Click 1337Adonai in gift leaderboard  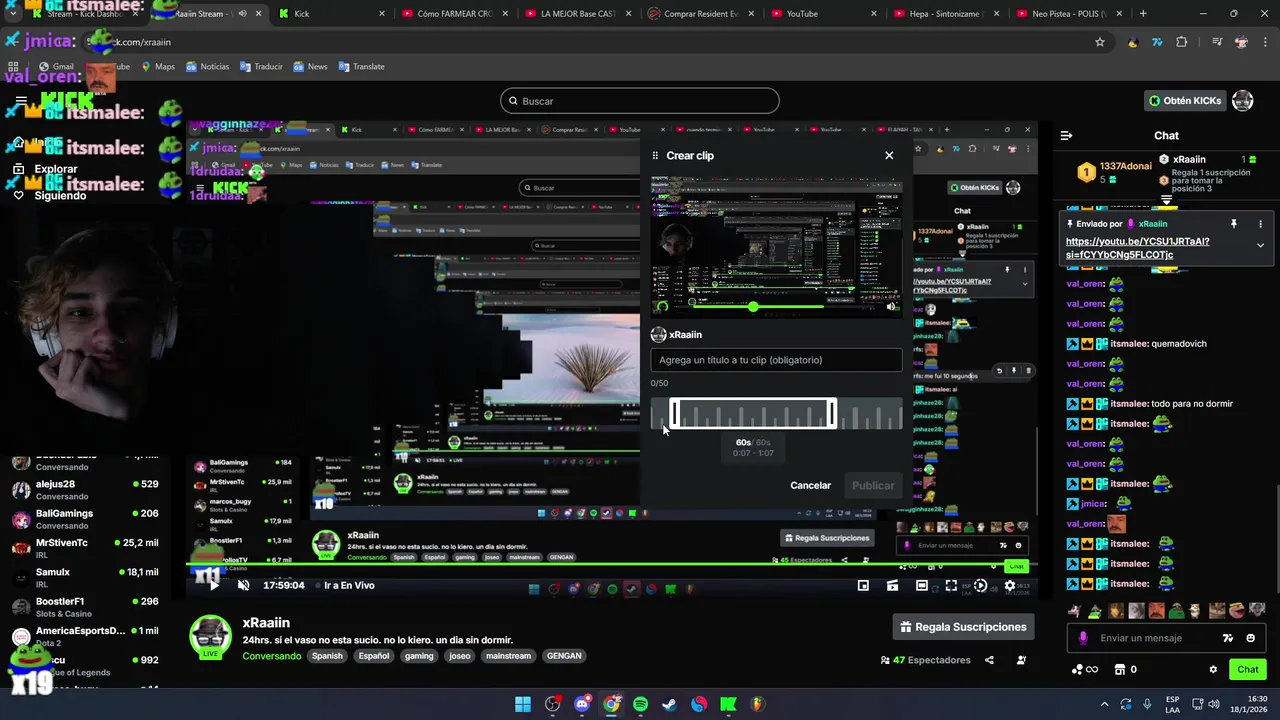(x=1125, y=165)
